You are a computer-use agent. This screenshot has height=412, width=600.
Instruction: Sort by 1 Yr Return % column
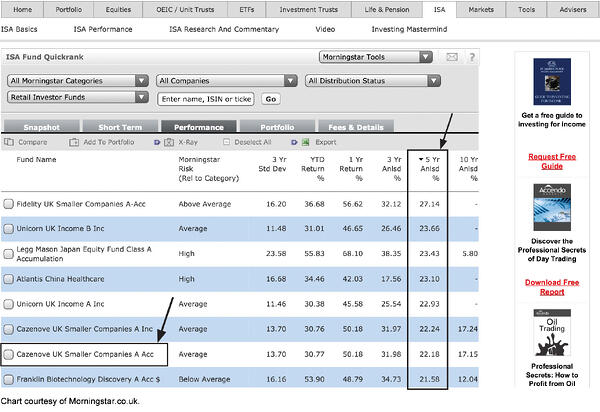351,169
